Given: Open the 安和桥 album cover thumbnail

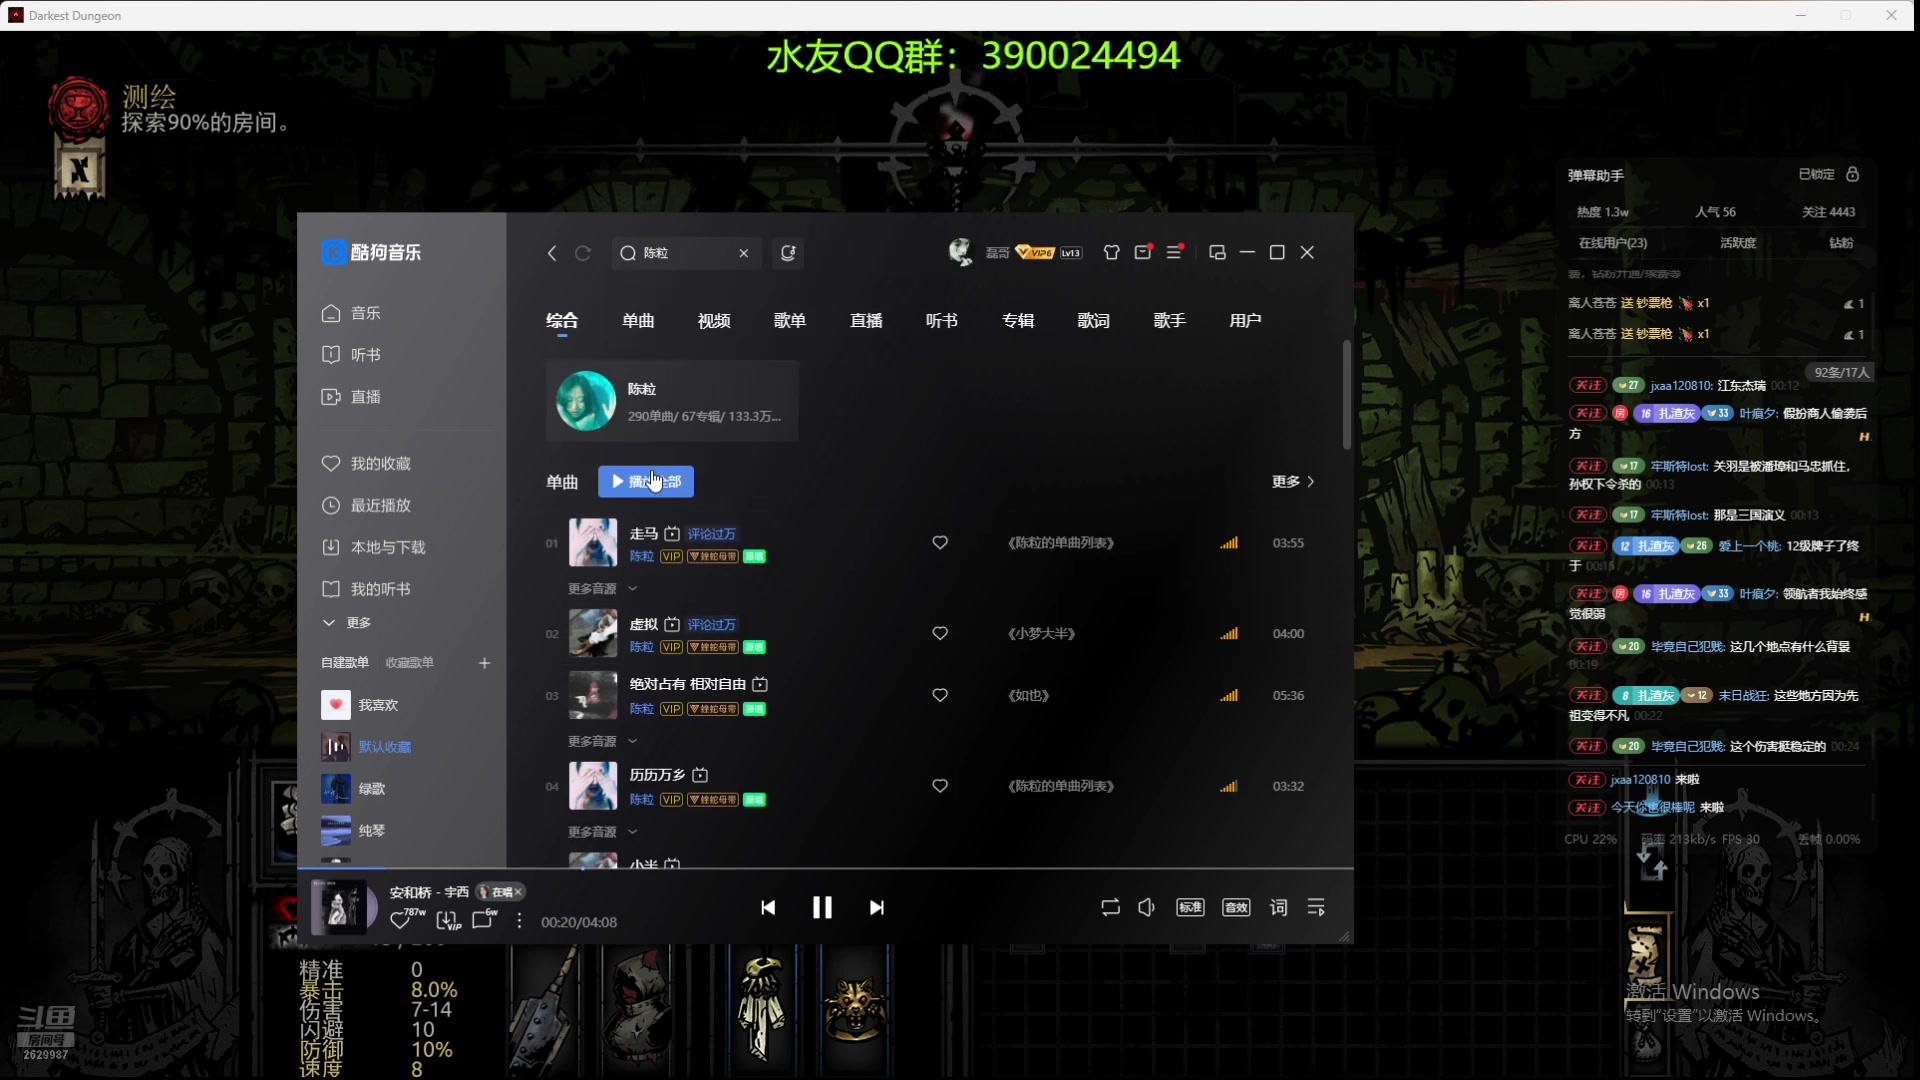Looking at the screenshot, I should pyautogui.click(x=338, y=907).
